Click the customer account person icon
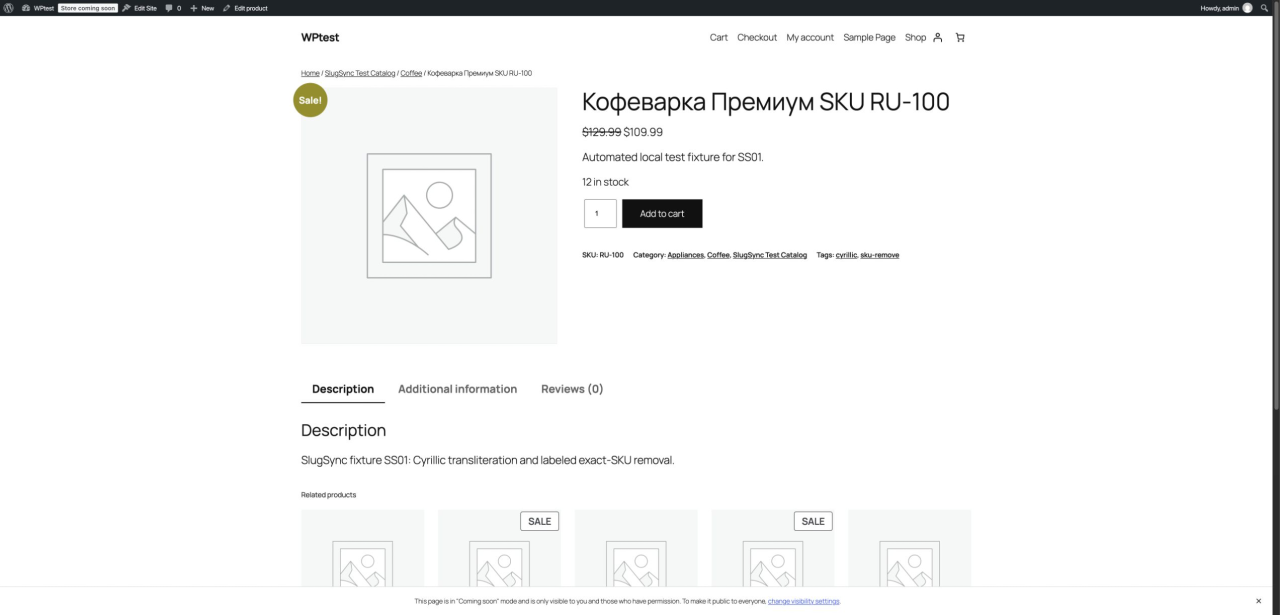The image size is (1280, 615). tap(938, 37)
